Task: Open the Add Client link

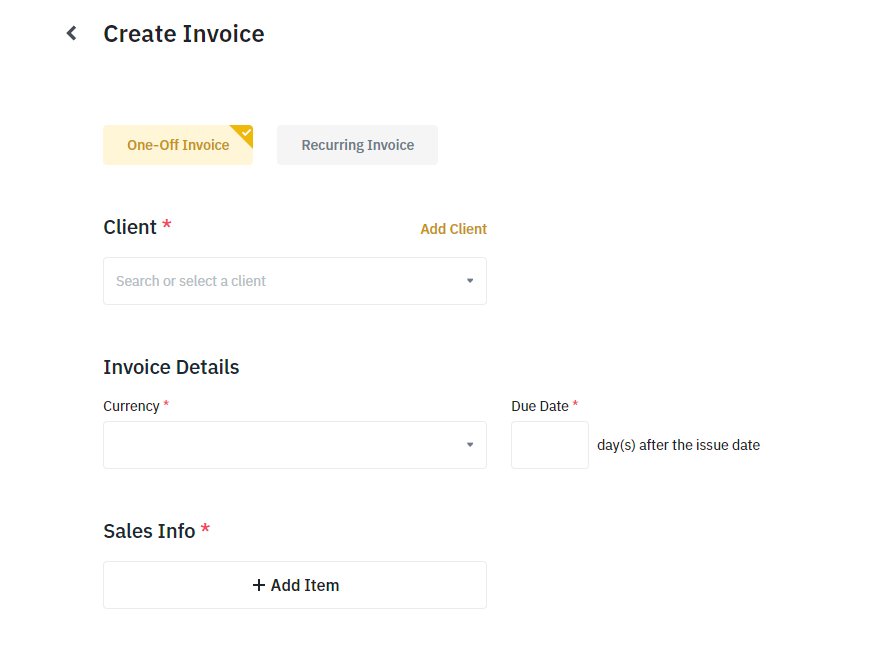Action: click(x=453, y=229)
